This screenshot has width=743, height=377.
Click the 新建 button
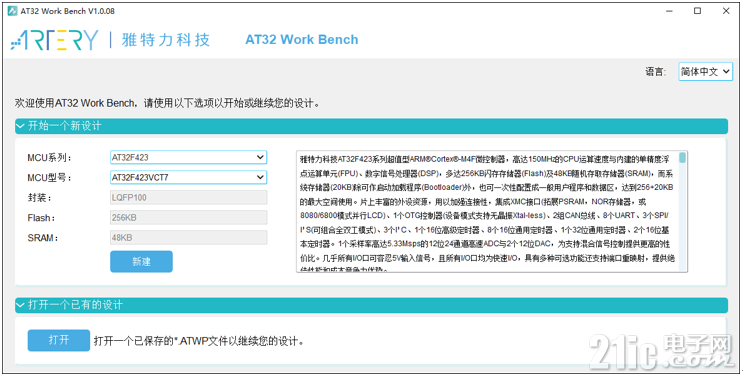pyautogui.click(x=141, y=261)
